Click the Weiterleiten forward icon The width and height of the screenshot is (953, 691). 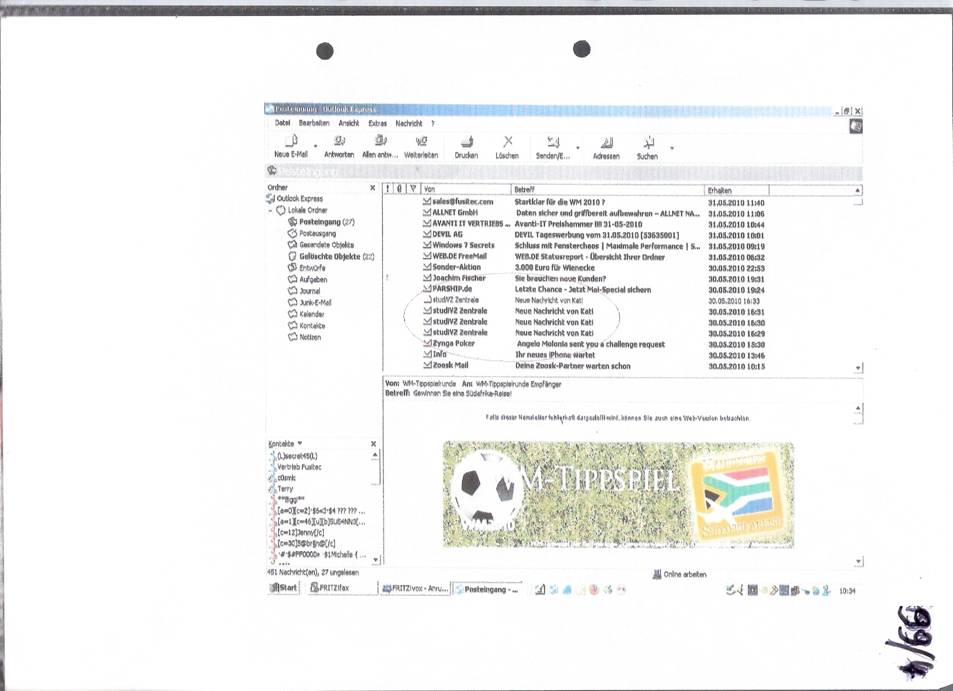click(x=421, y=142)
